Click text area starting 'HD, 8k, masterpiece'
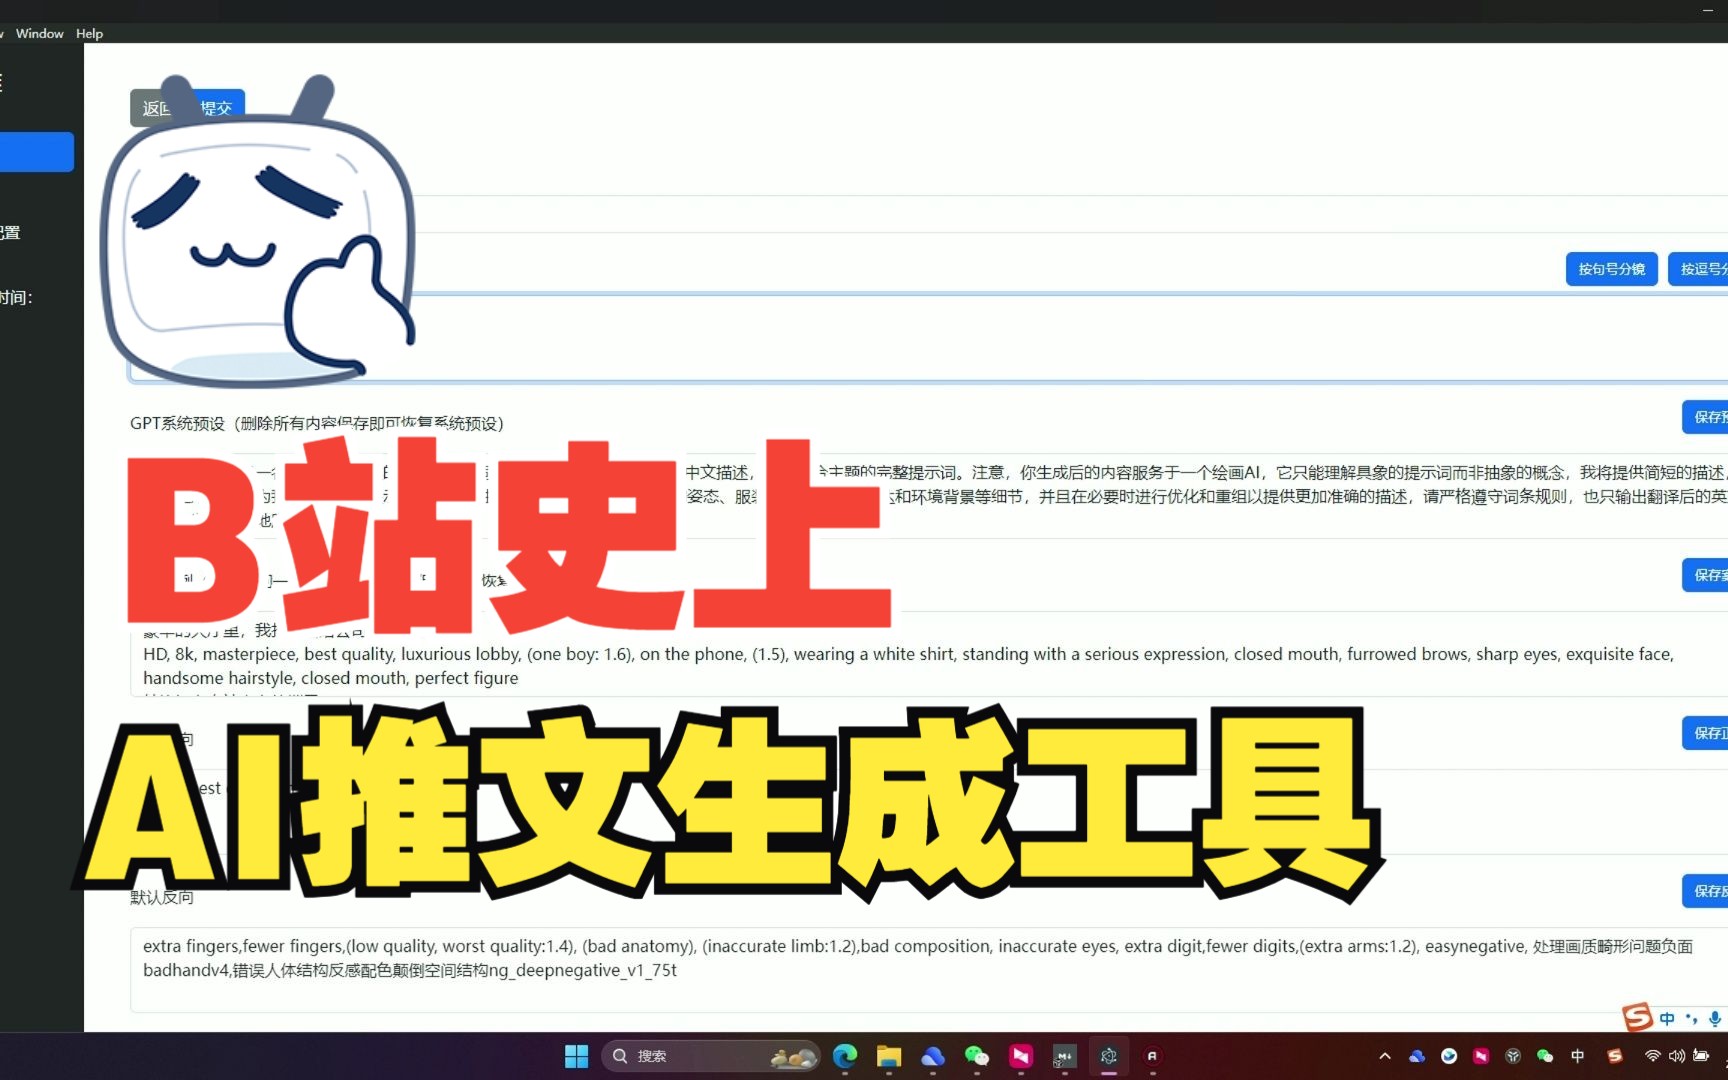This screenshot has width=1728, height=1080. coord(928,654)
